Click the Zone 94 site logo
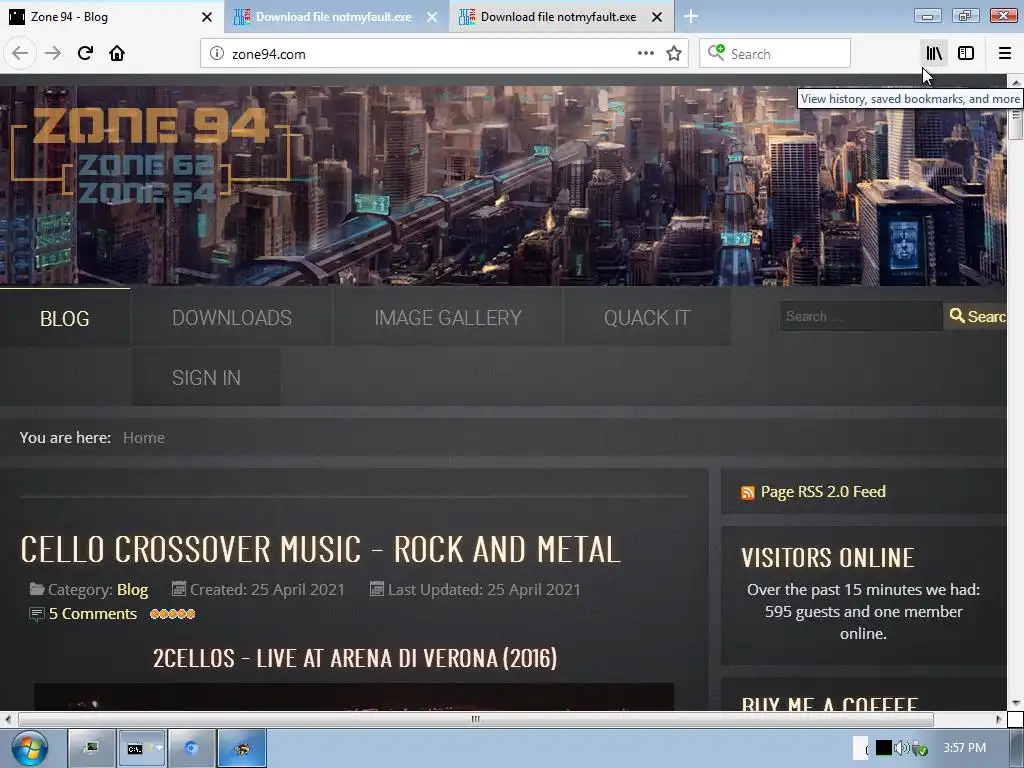The width and height of the screenshot is (1024, 768). click(152, 153)
